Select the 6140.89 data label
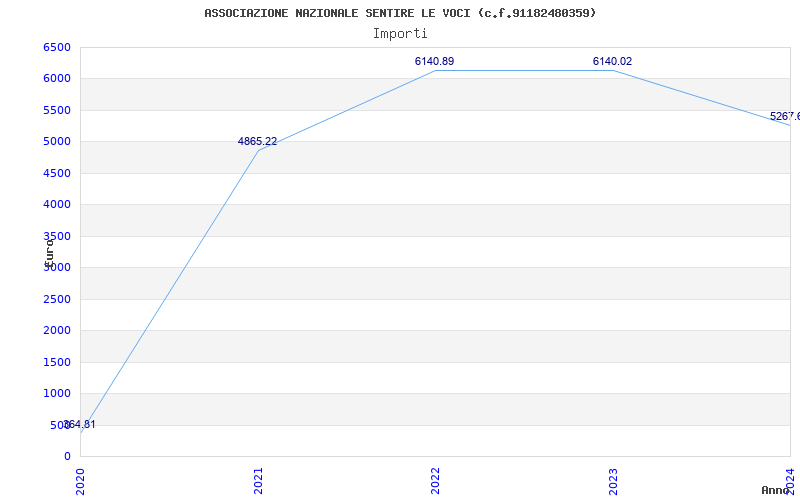800x500 pixels. [x=434, y=61]
